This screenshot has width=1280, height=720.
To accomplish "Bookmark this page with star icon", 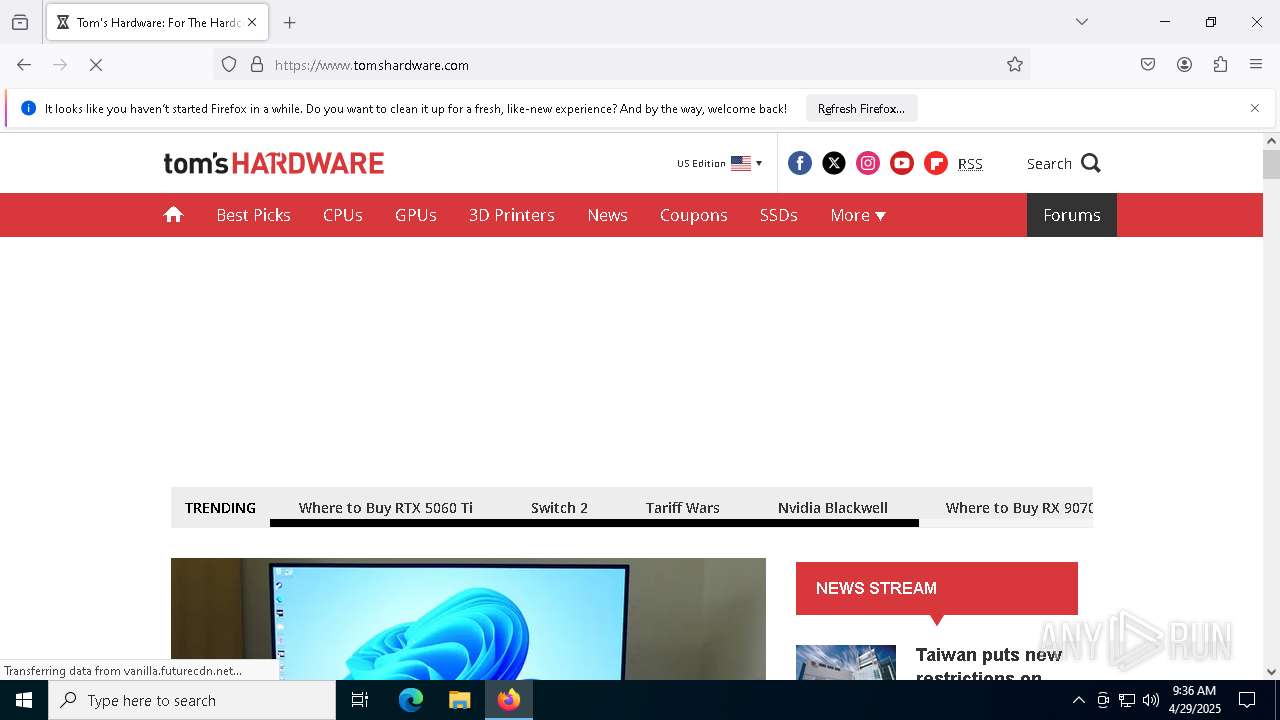I will (x=1015, y=65).
